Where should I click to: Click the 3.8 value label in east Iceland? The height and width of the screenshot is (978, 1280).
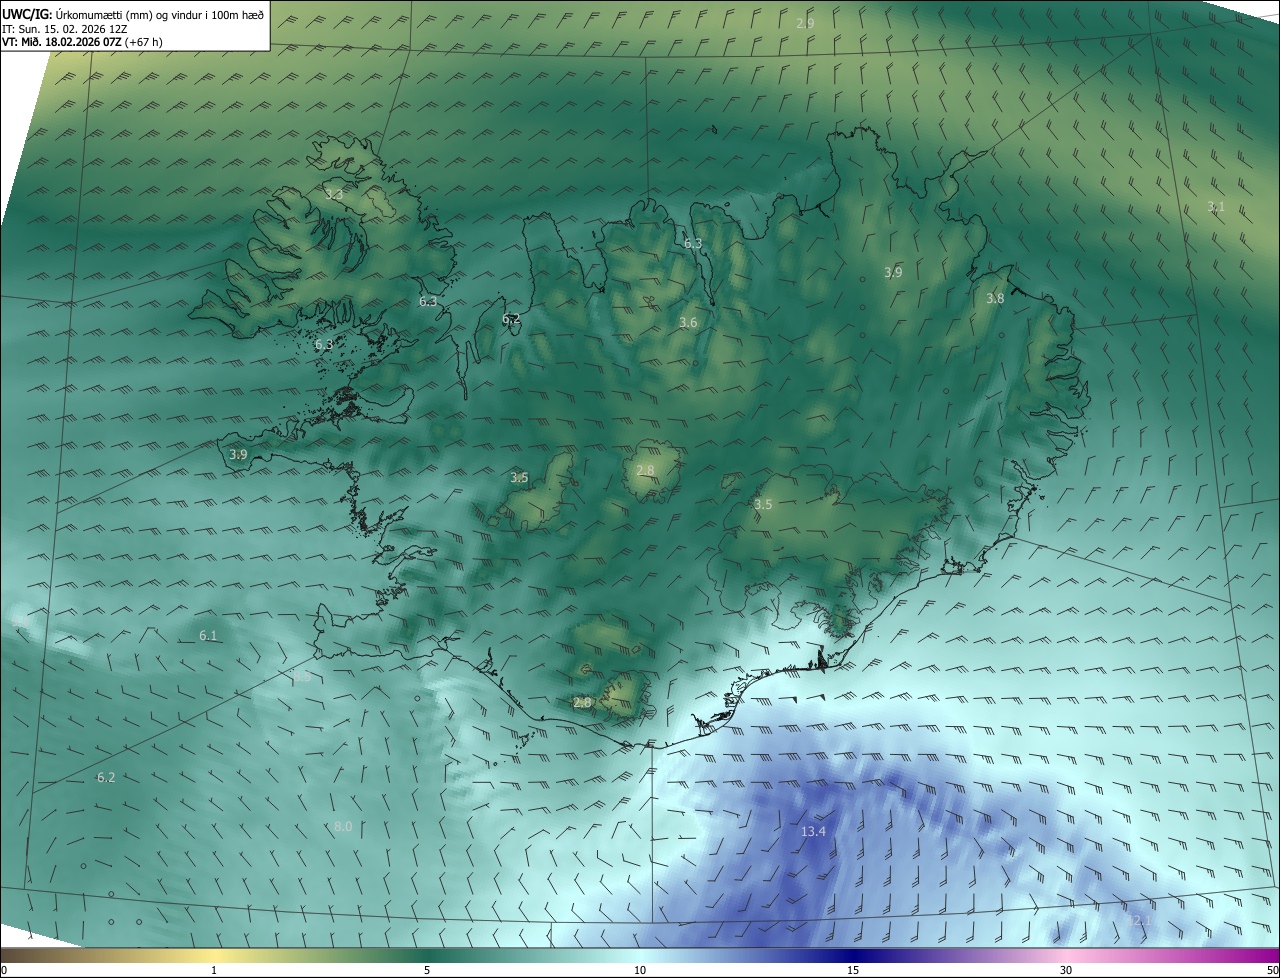click(x=995, y=298)
